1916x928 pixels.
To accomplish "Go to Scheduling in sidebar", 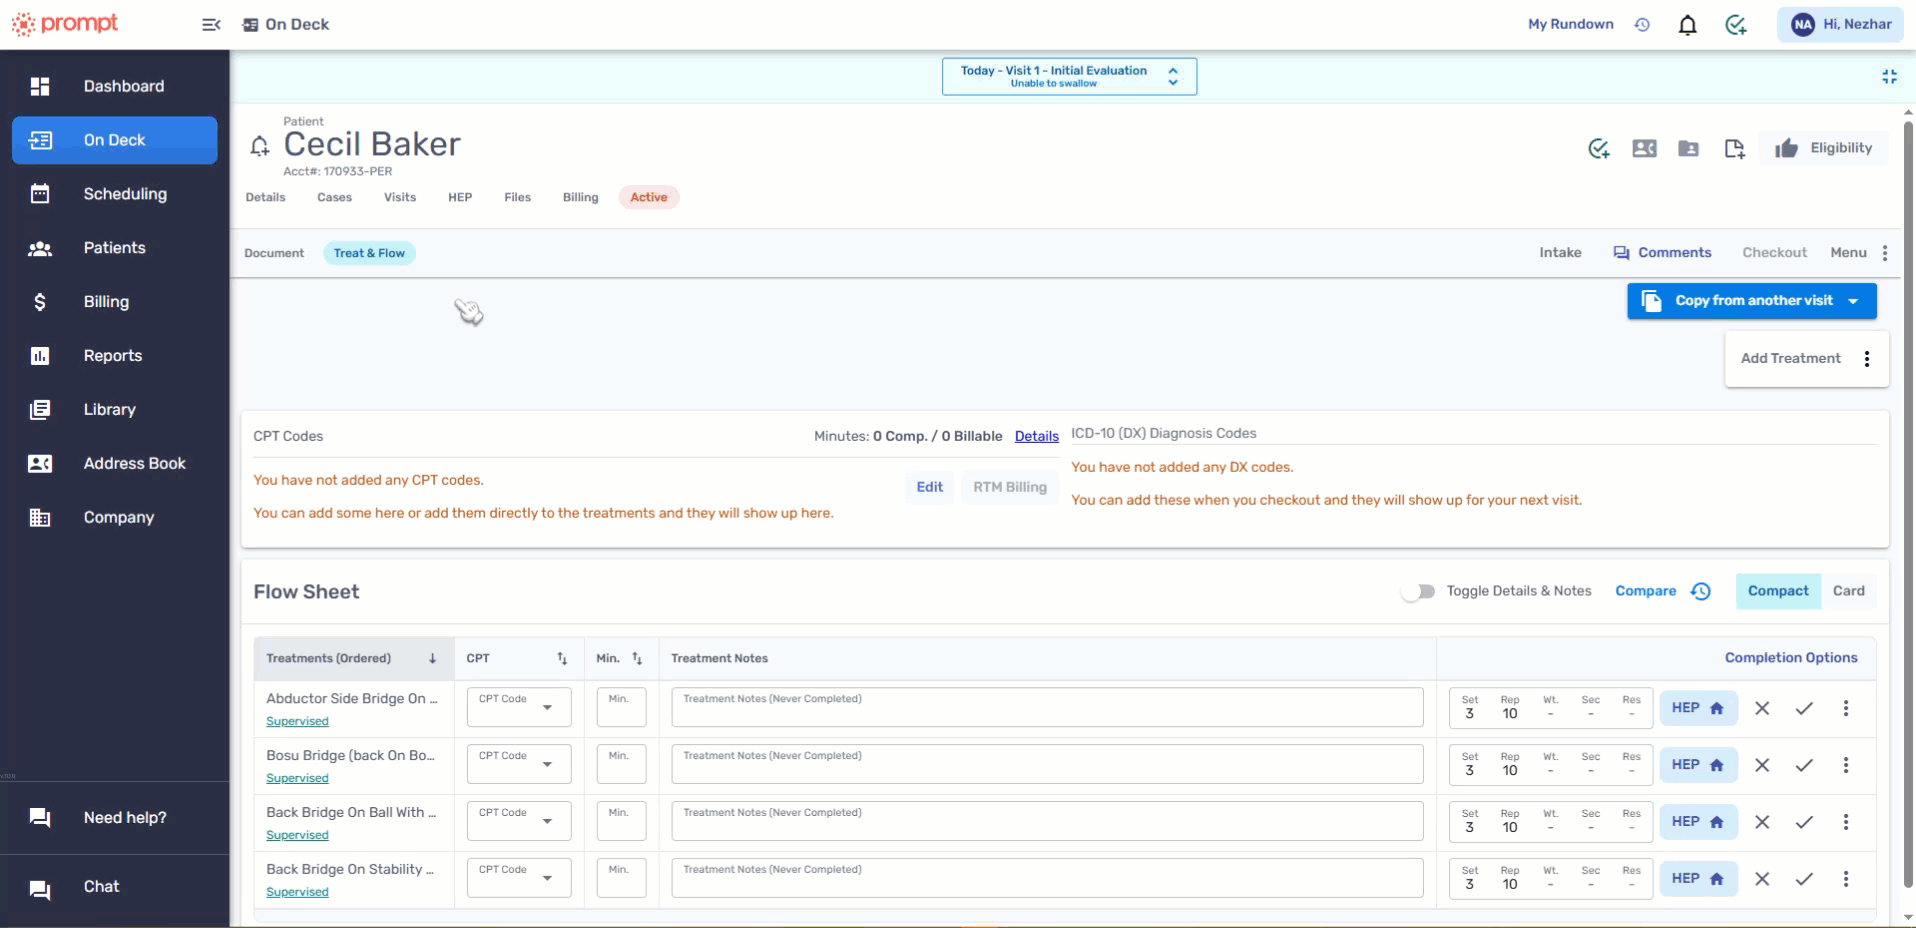I will point(115,194).
